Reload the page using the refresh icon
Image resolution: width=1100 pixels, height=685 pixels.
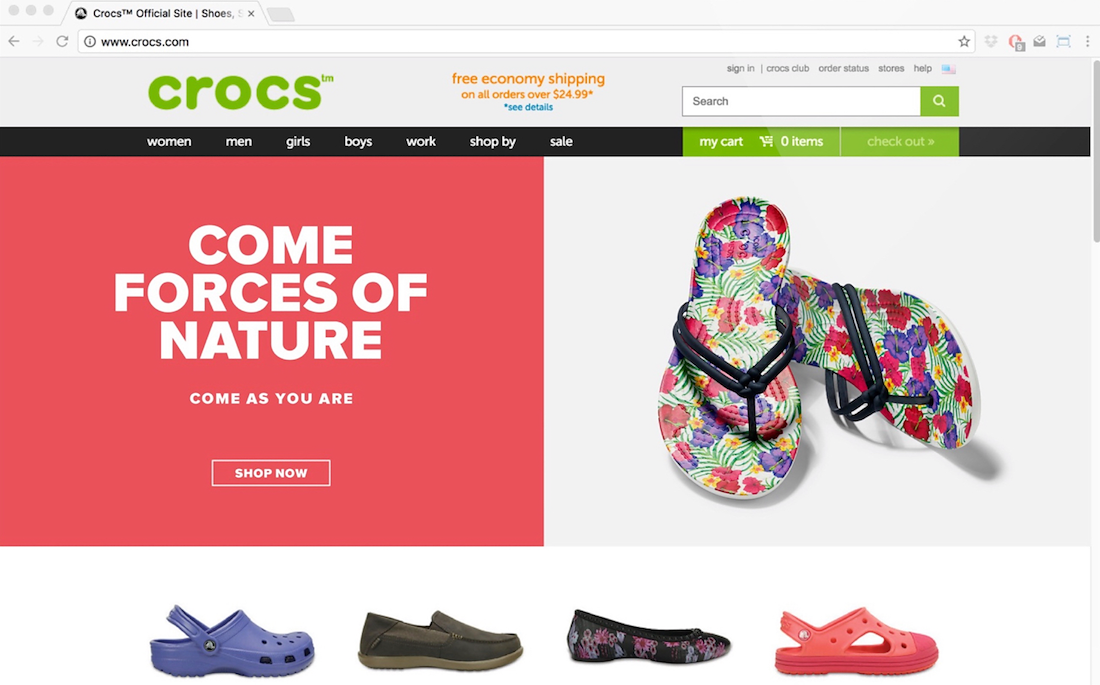[x=62, y=41]
